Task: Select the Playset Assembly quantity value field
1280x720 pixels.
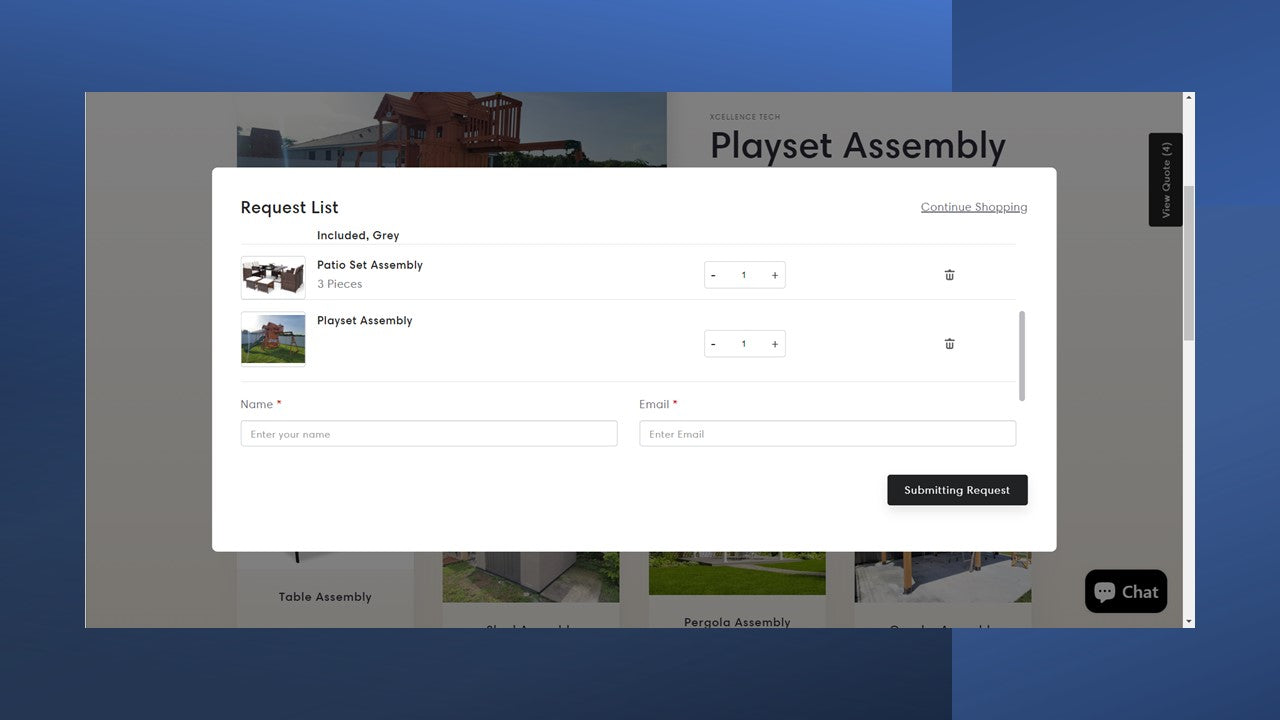Action: coord(743,344)
